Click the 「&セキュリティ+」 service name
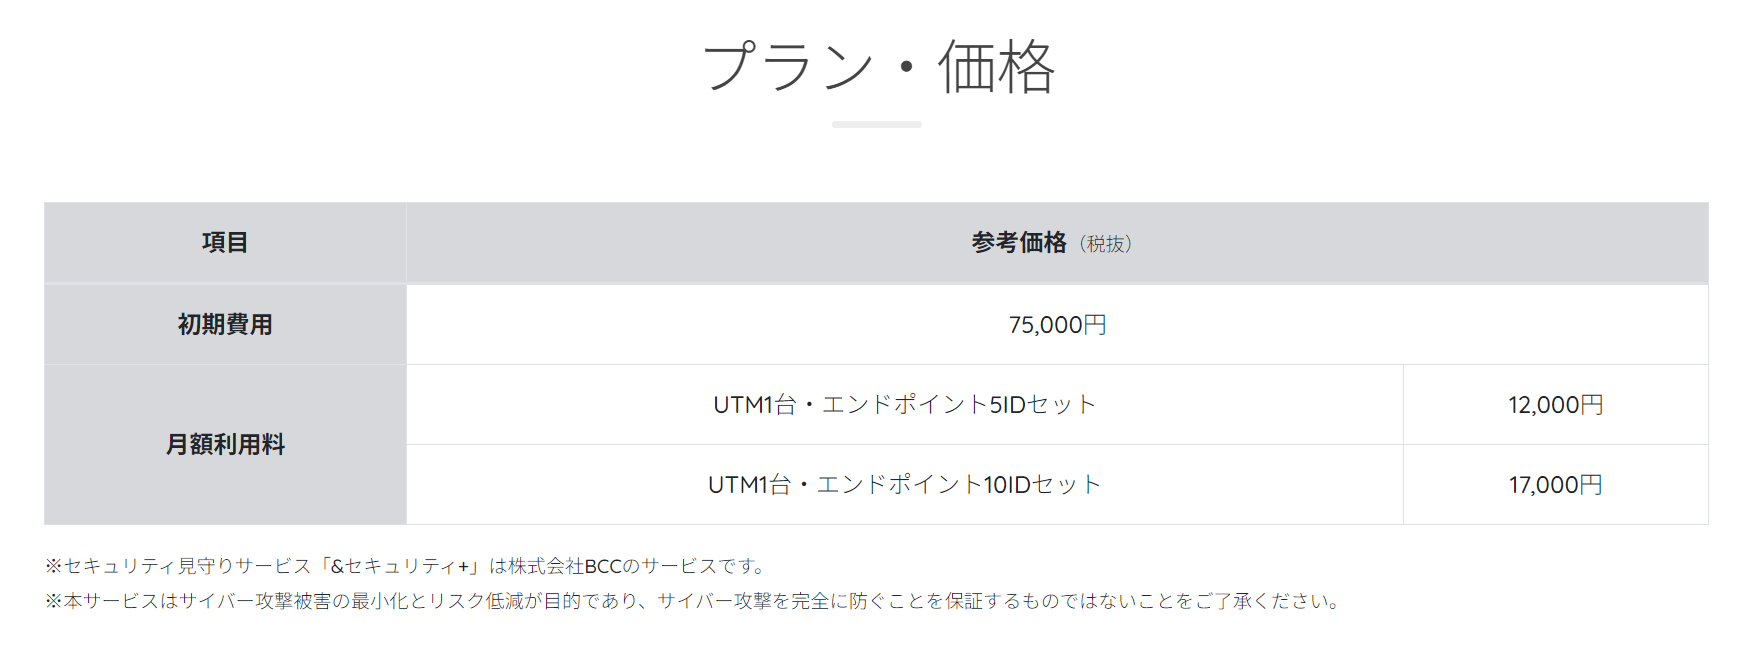Viewport: 1756px width, 655px height. (x=399, y=566)
